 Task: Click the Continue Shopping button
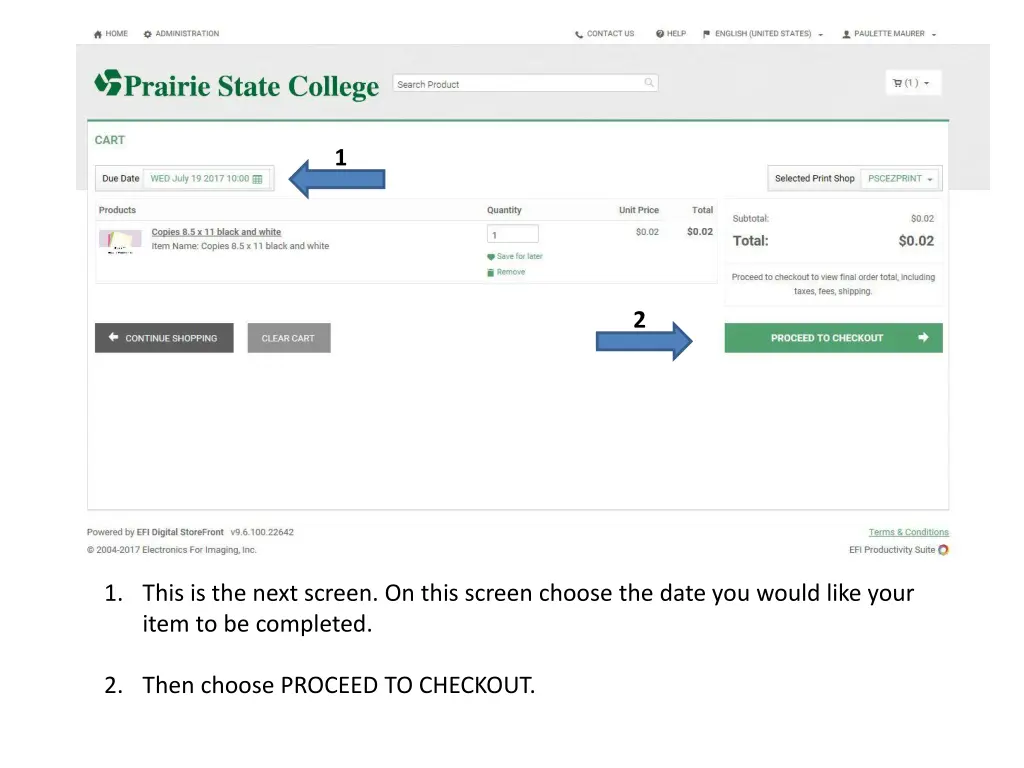click(x=164, y=338)
